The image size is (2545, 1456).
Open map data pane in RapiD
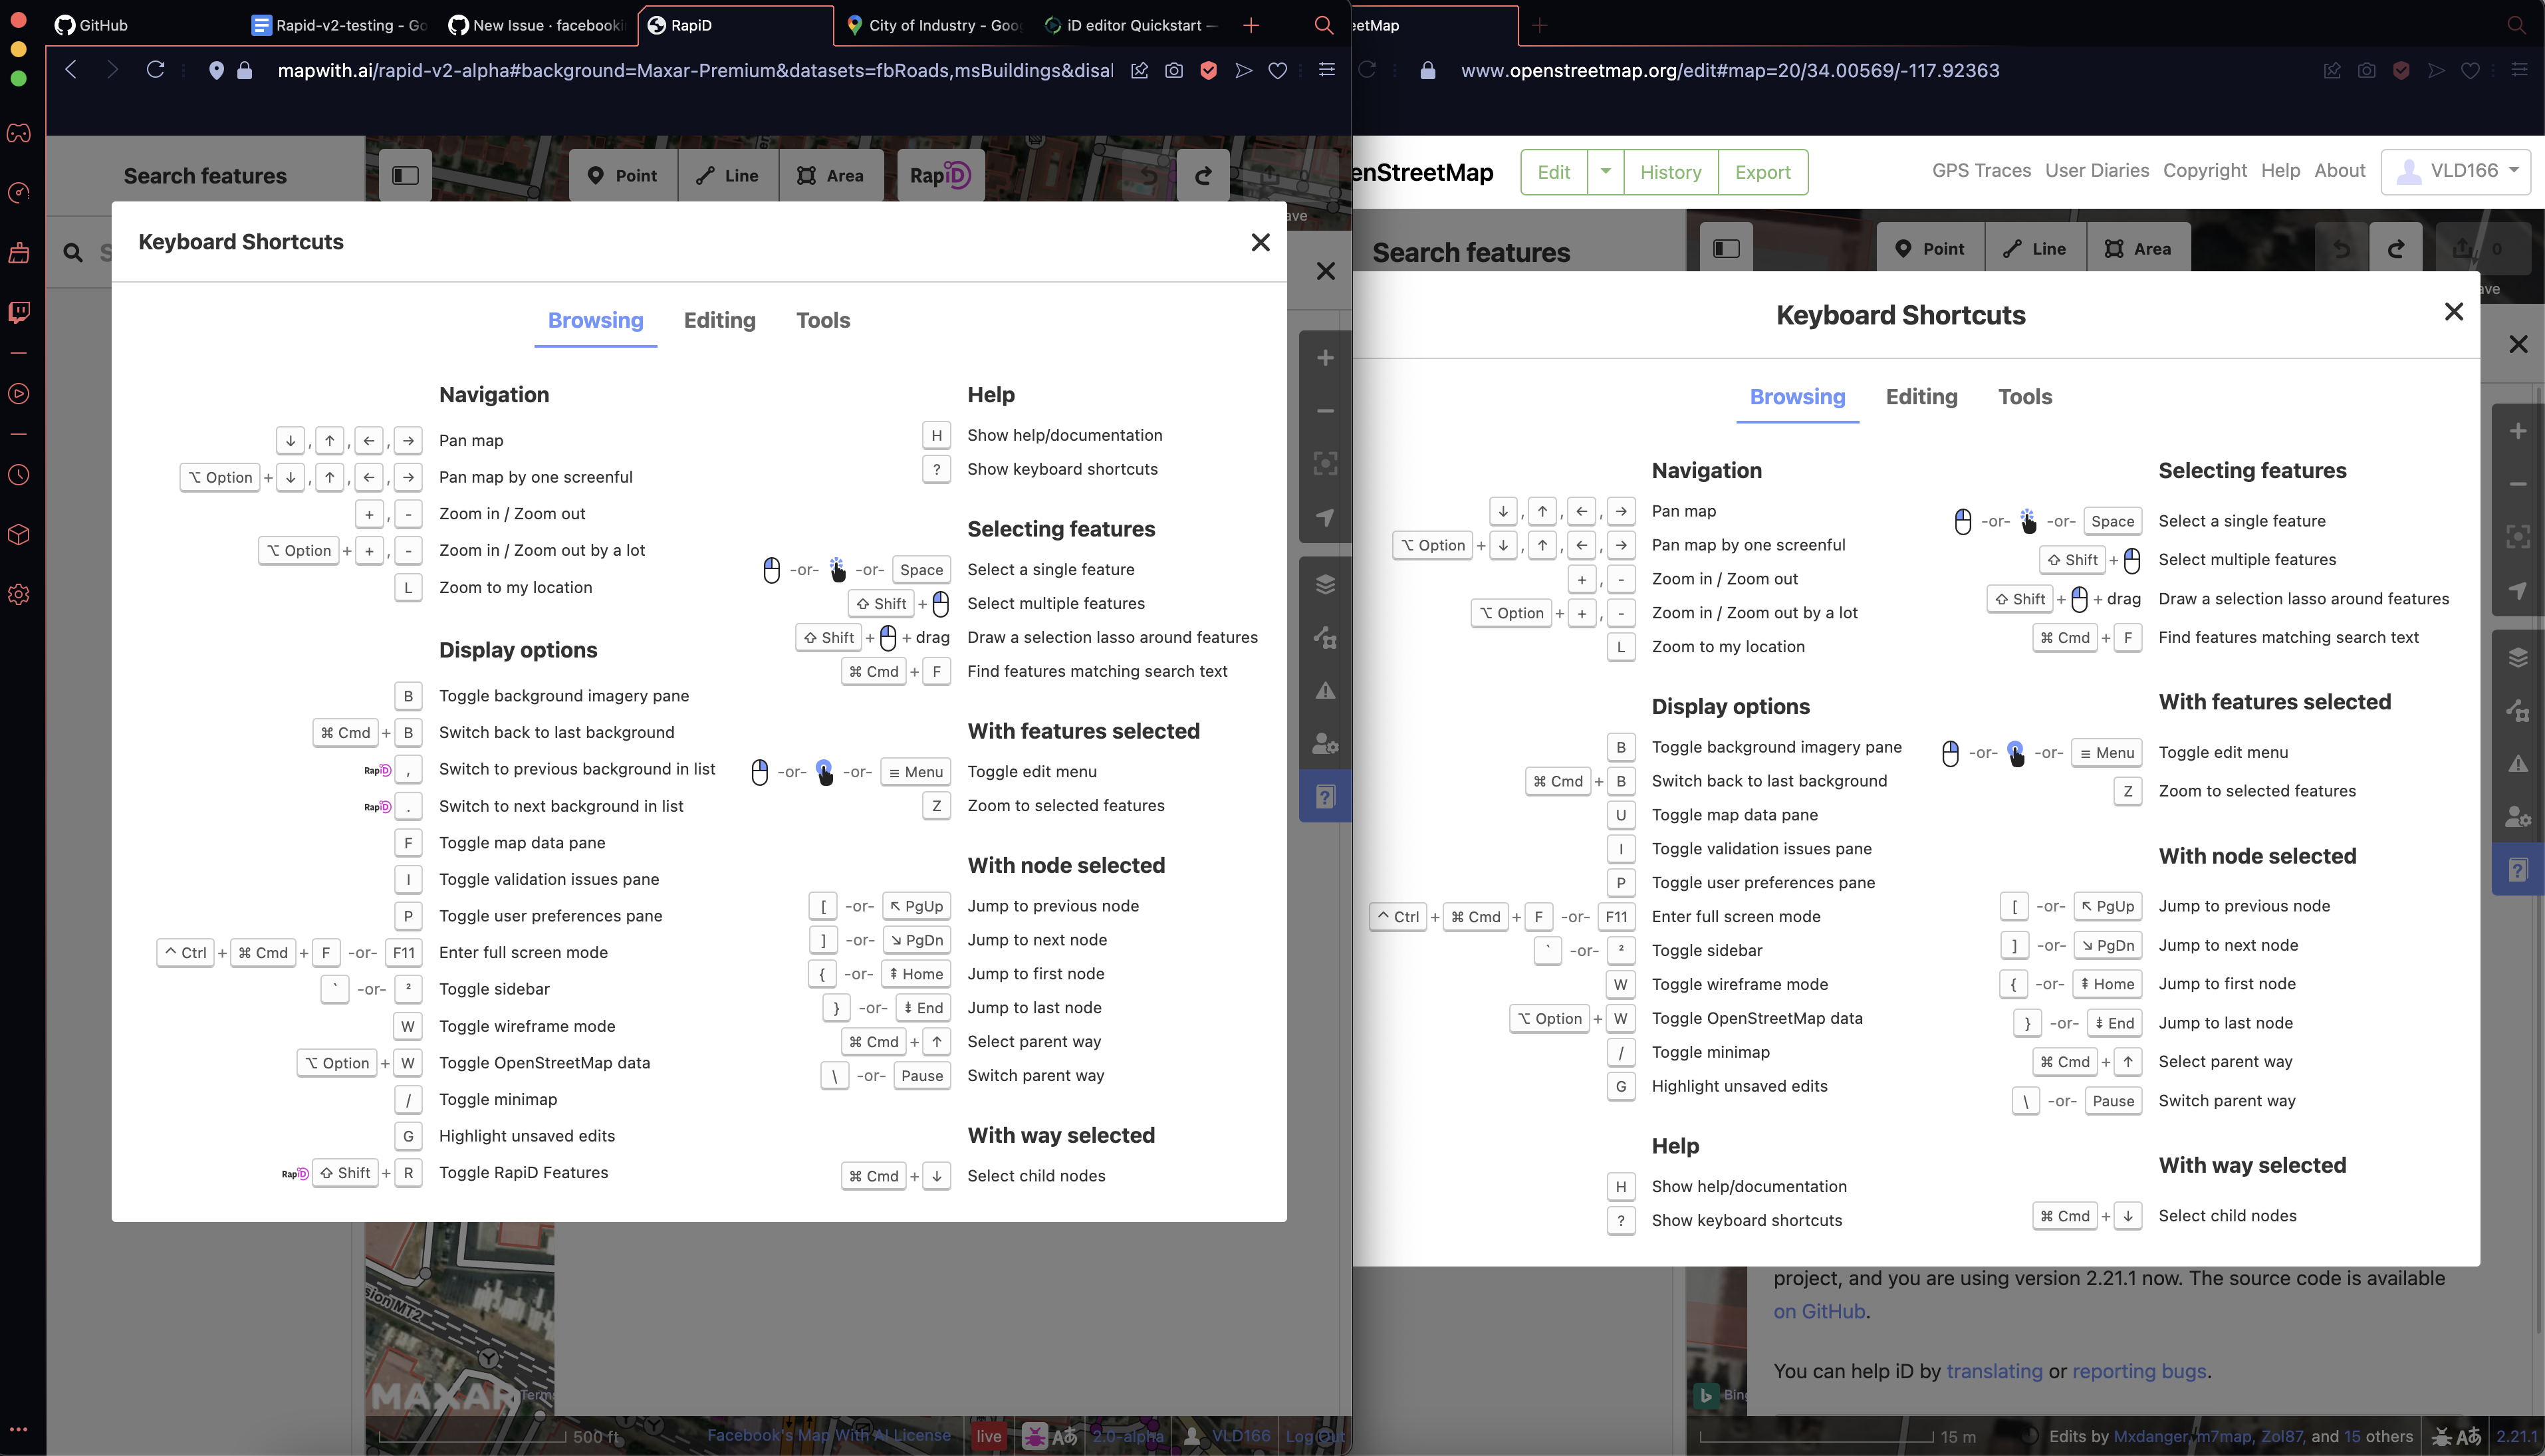tap(1325, 637)
